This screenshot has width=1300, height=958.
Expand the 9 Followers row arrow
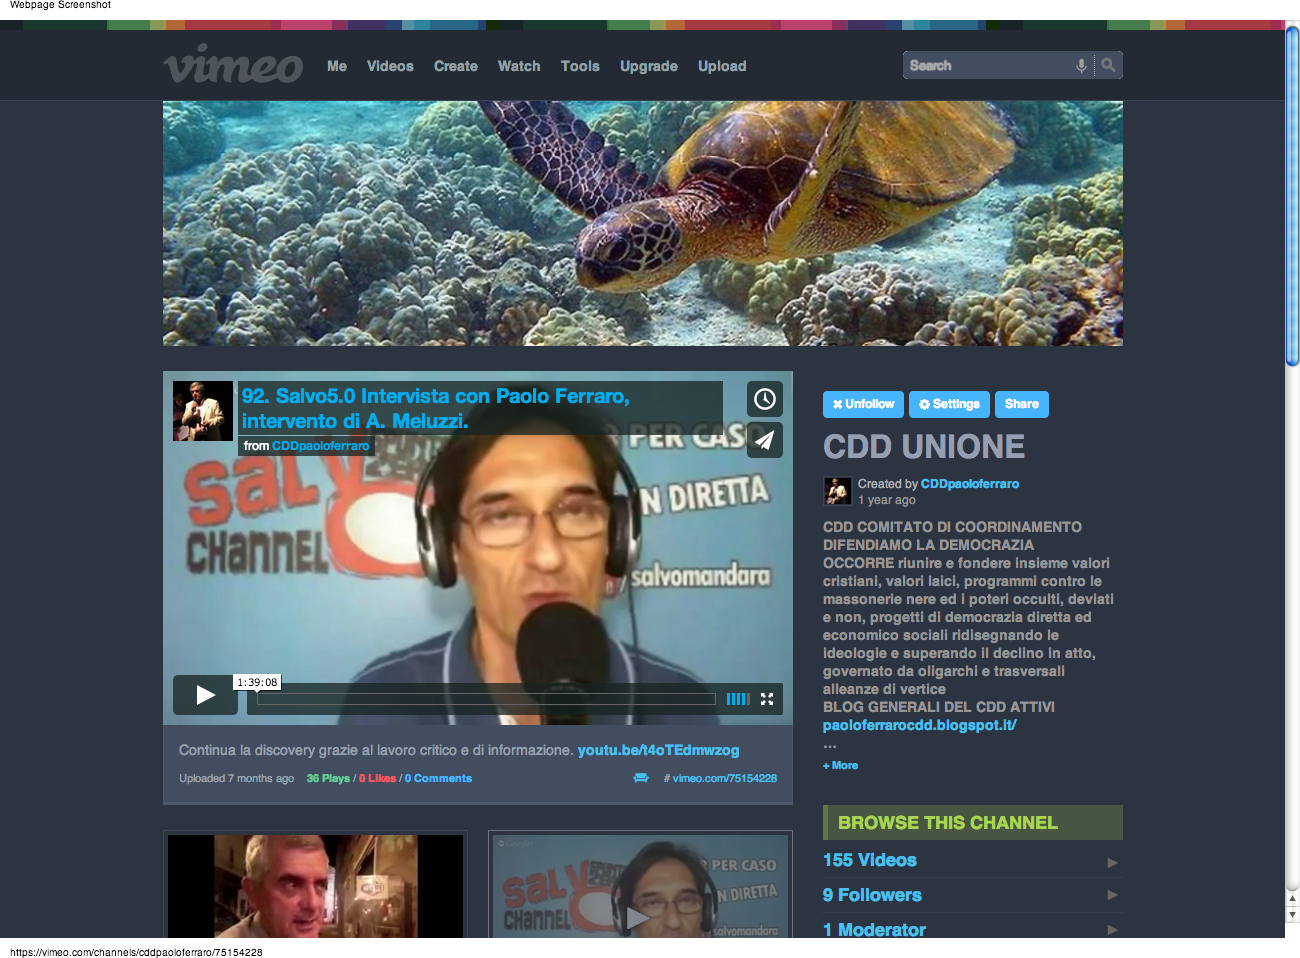(1112, 895)
